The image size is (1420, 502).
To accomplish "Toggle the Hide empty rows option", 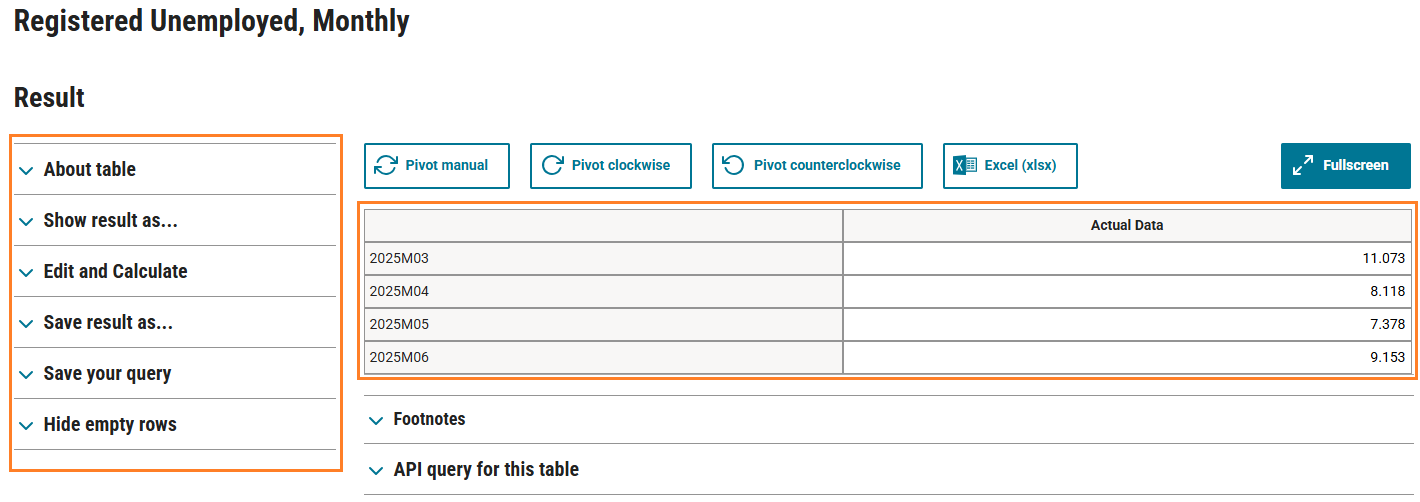I will click(x=110, y=425).
